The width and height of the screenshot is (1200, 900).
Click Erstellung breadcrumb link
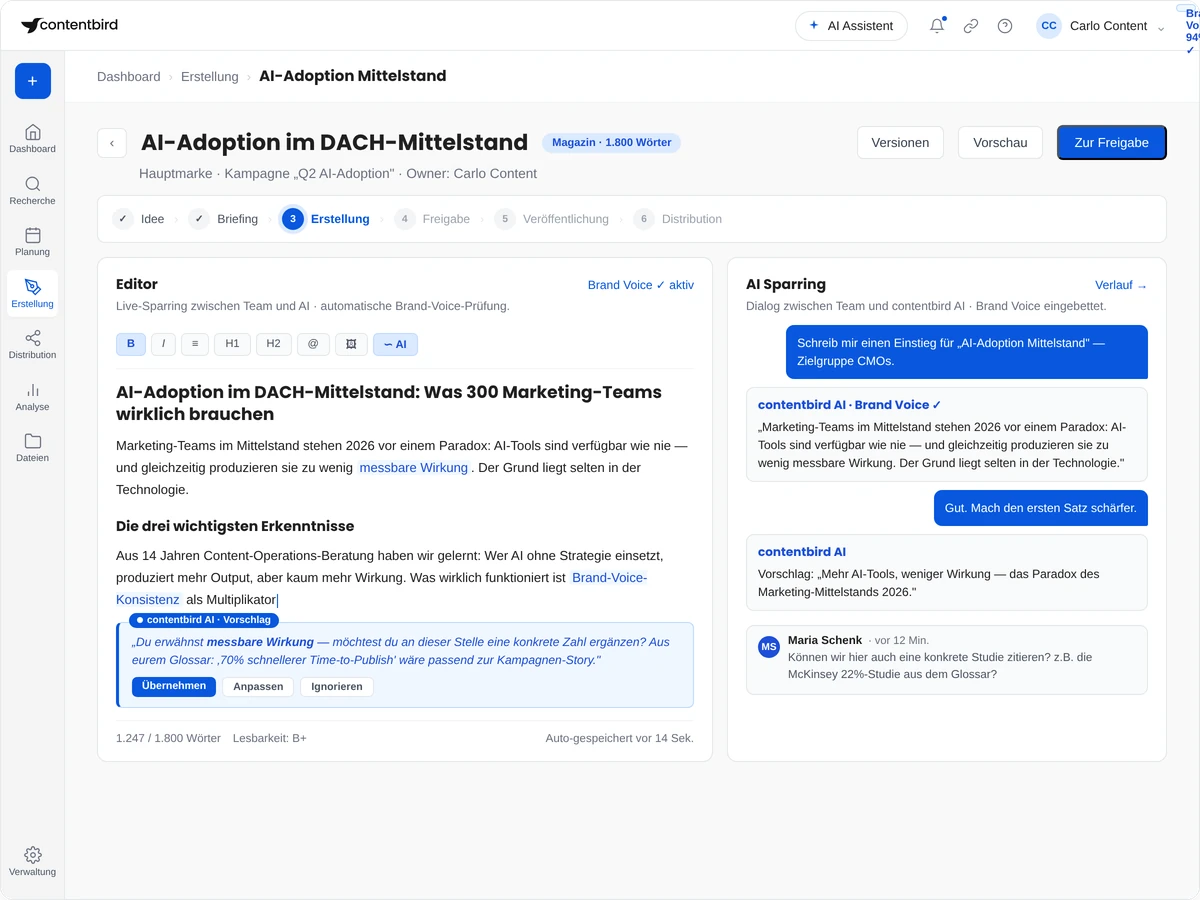pos(210,76)
